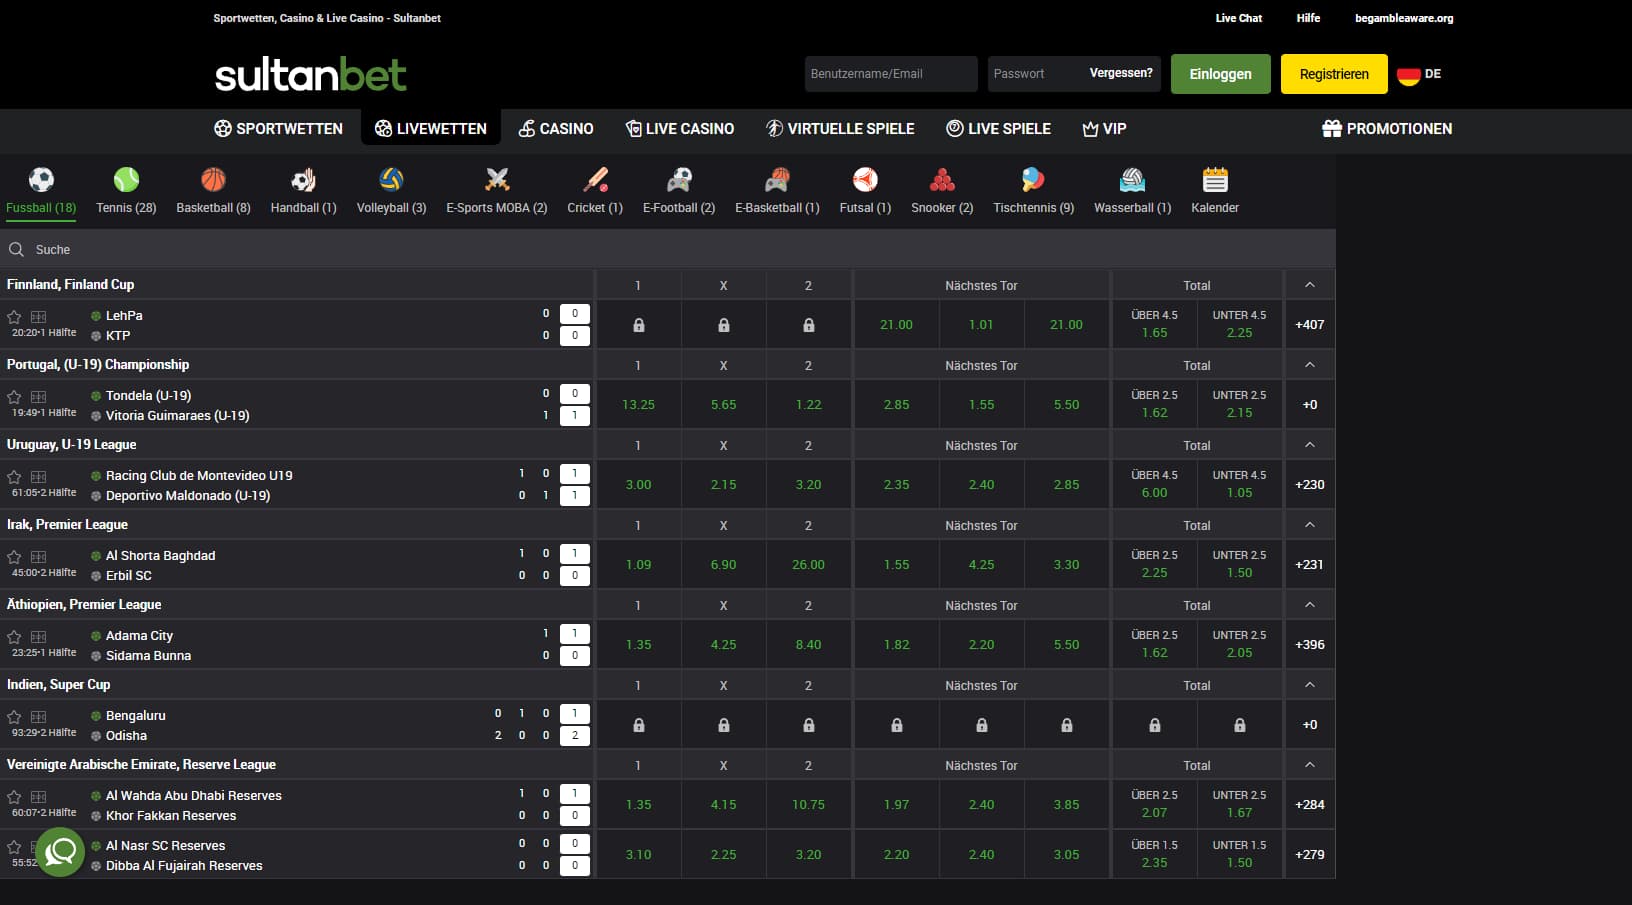The image size is (1632, 905).
Task: Bet on Al Shorta Baghdad win 1.09
Action: 638,565
